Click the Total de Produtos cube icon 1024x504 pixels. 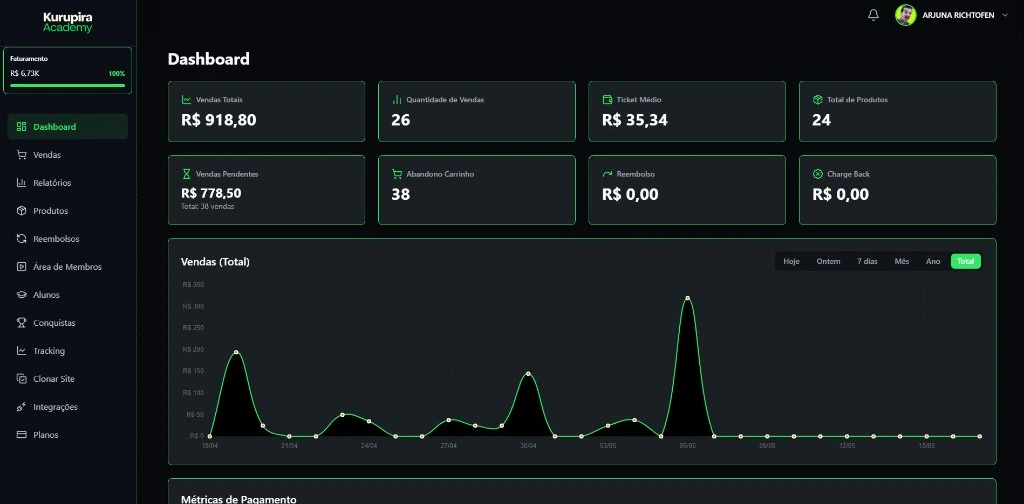[x=818, y=100]
